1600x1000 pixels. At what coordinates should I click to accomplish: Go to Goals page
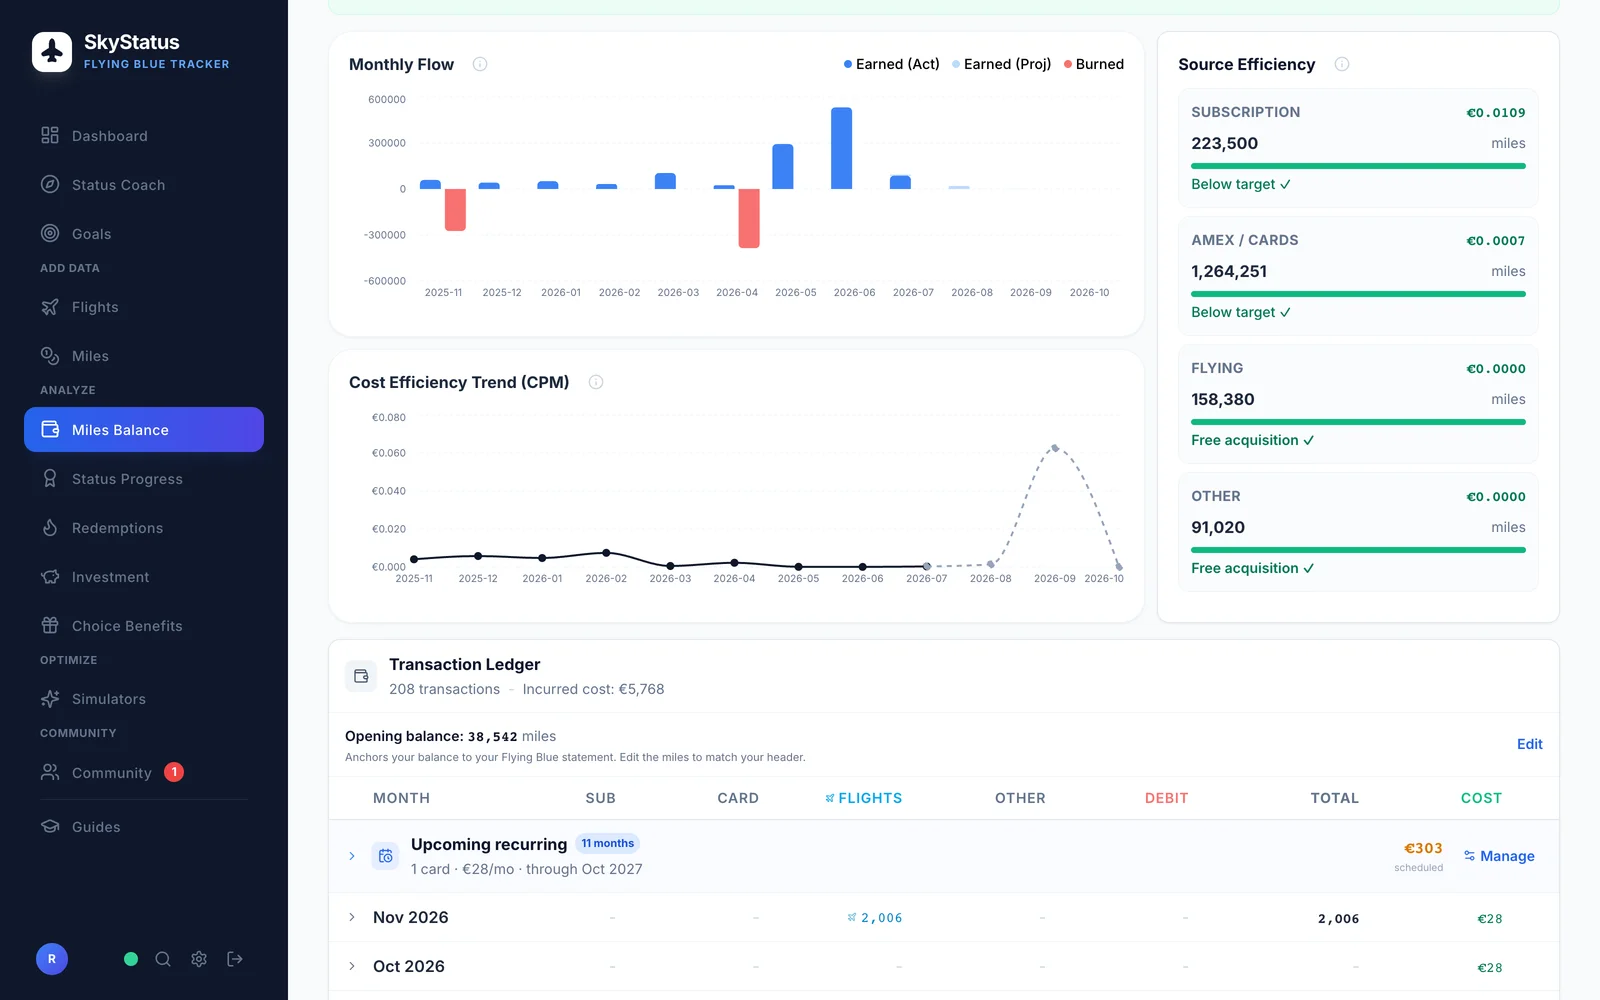point(144,234)
